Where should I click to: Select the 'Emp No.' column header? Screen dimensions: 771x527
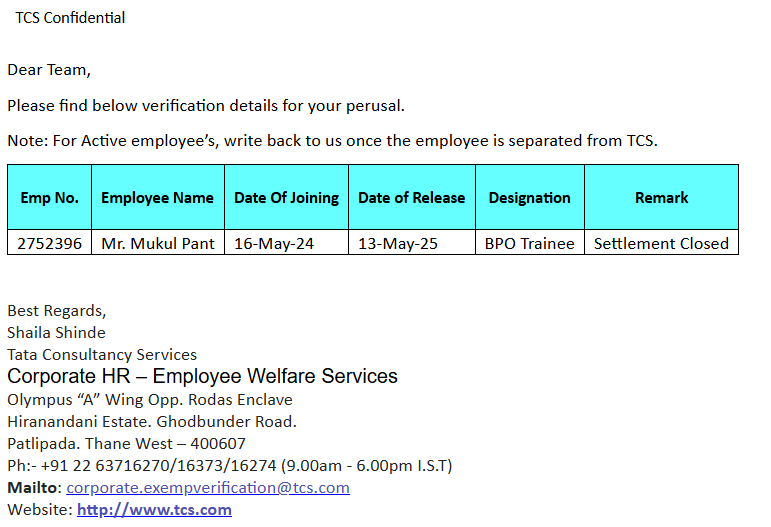point(50,198)
